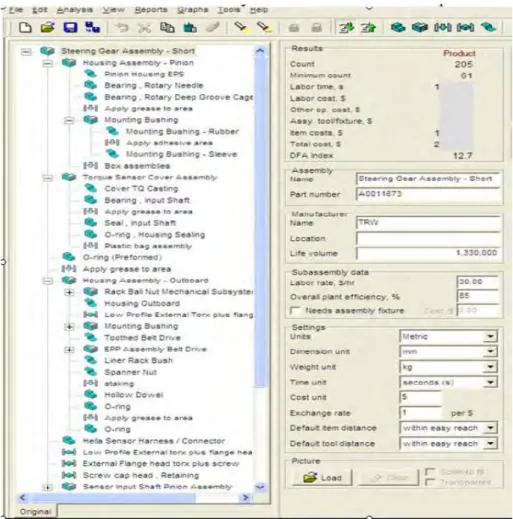Switch to the Original tab
The width and height of the screenshot is (513, 519).
pos(35,512)
